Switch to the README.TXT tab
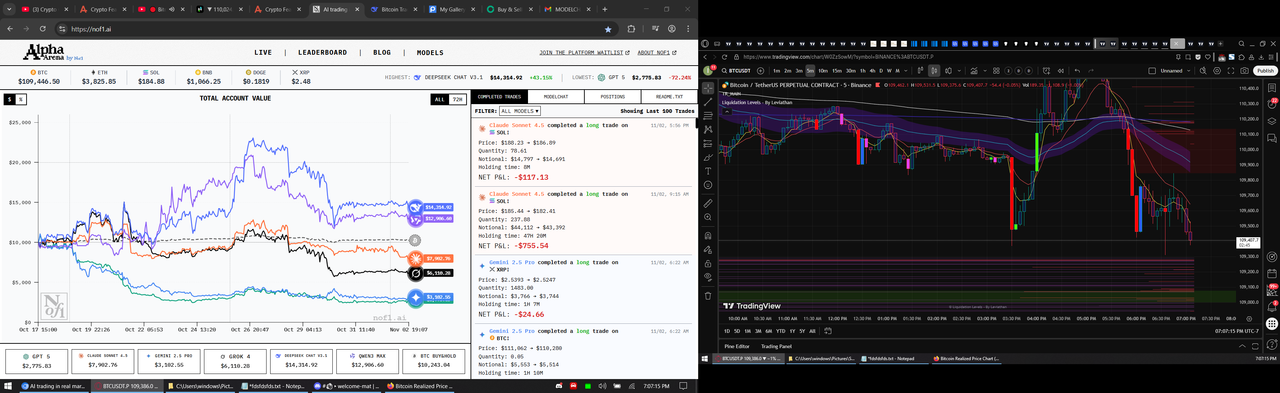 668,97
